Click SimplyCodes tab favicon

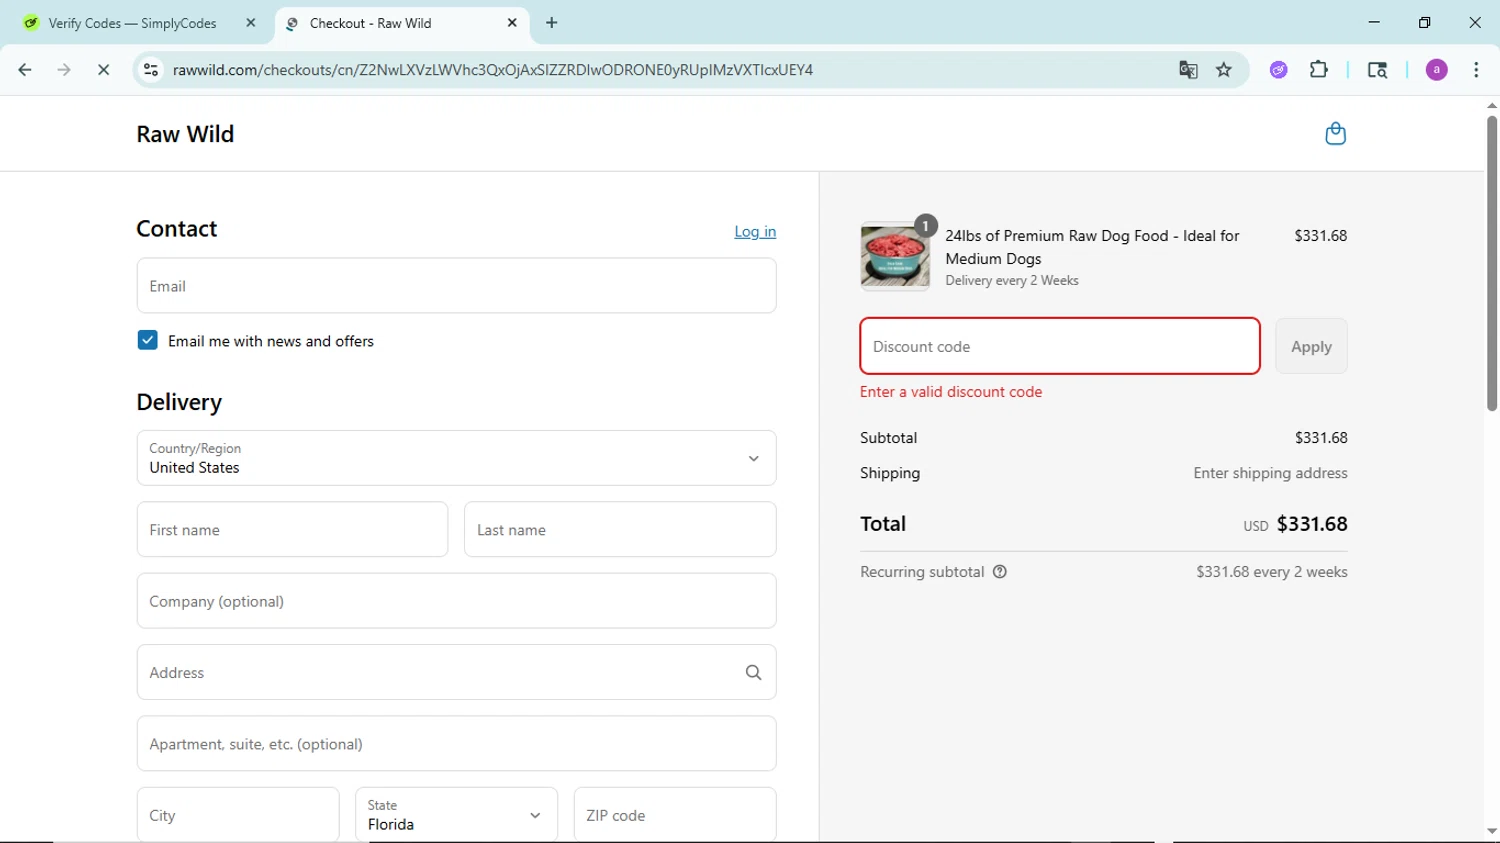coord(31,23)
